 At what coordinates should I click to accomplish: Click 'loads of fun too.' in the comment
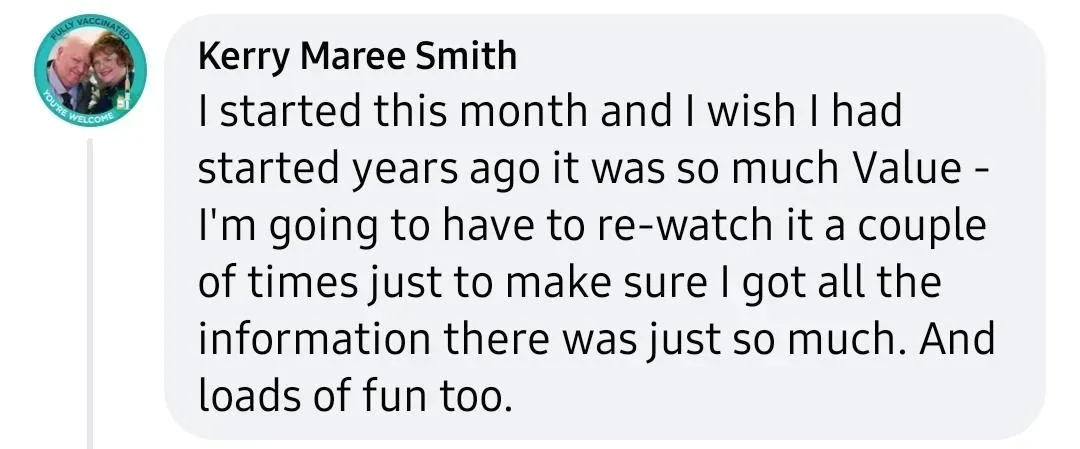click(355, 395)
